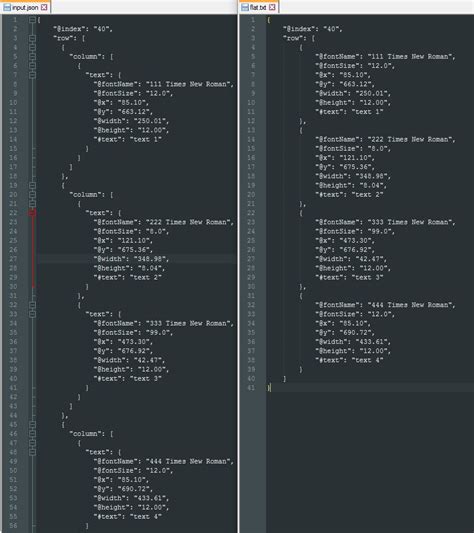
Task: Click "@width": "433.61" in input.json pane
Action: point(131,498)
